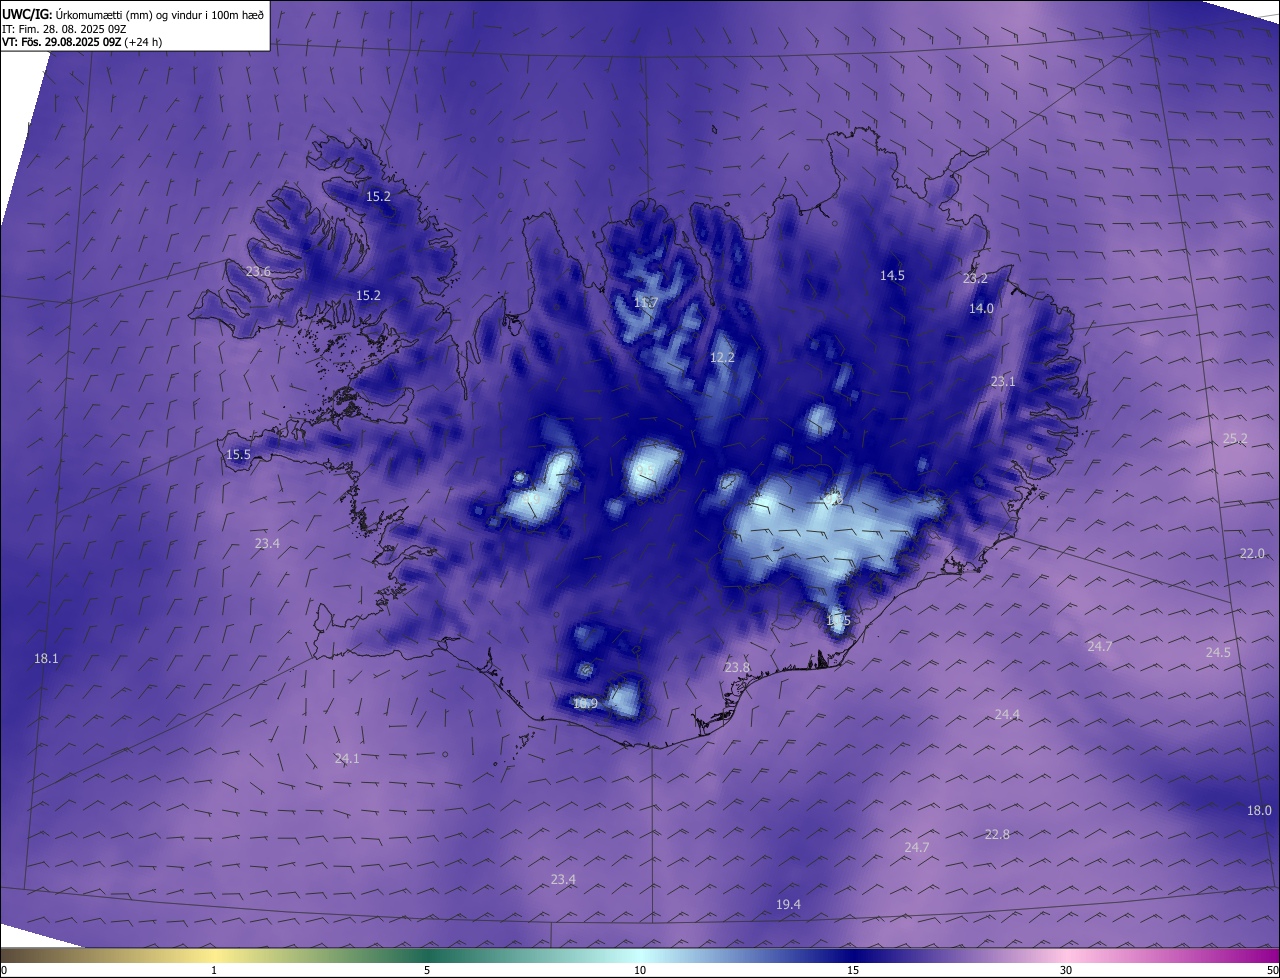The image size is (1280, 978).
Task: Select the 25.2 value east of Iceland
Action: (x=1235, y=439)
